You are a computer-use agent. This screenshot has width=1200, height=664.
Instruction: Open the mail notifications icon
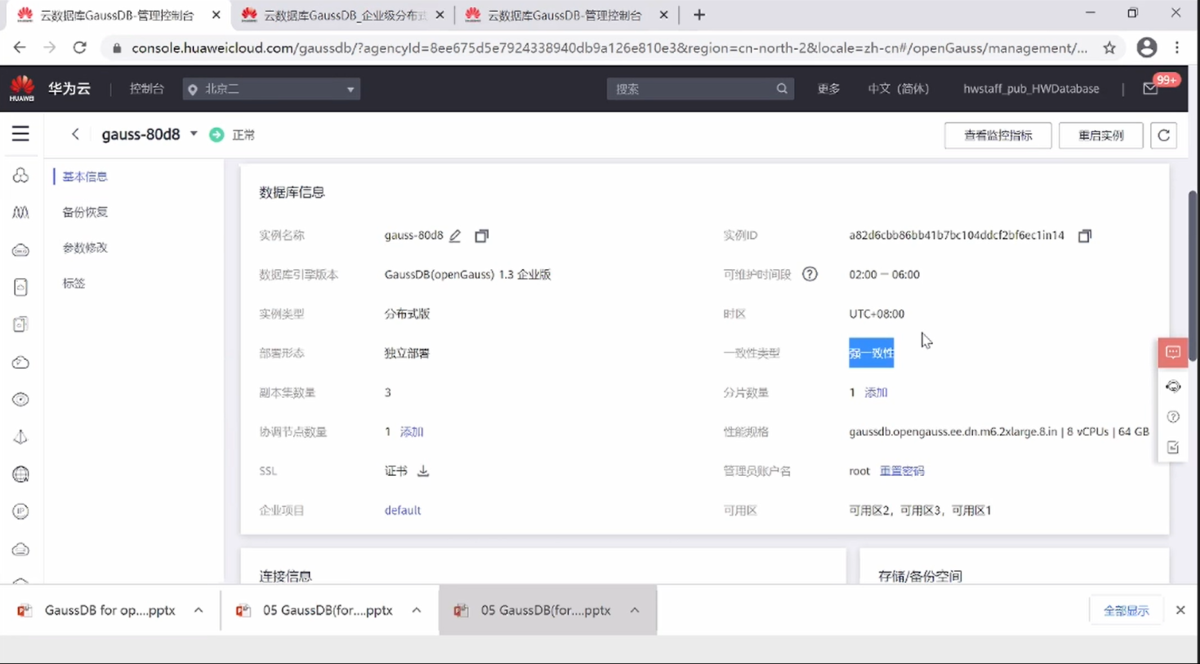pos(1150,89)
